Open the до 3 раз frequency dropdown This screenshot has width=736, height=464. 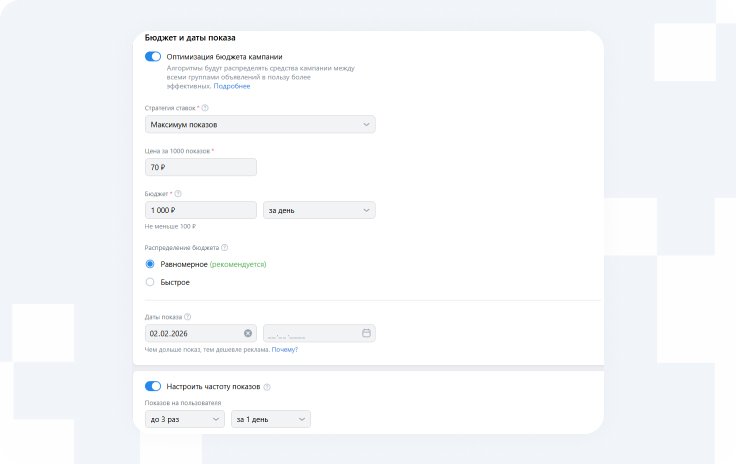[185, 420]
